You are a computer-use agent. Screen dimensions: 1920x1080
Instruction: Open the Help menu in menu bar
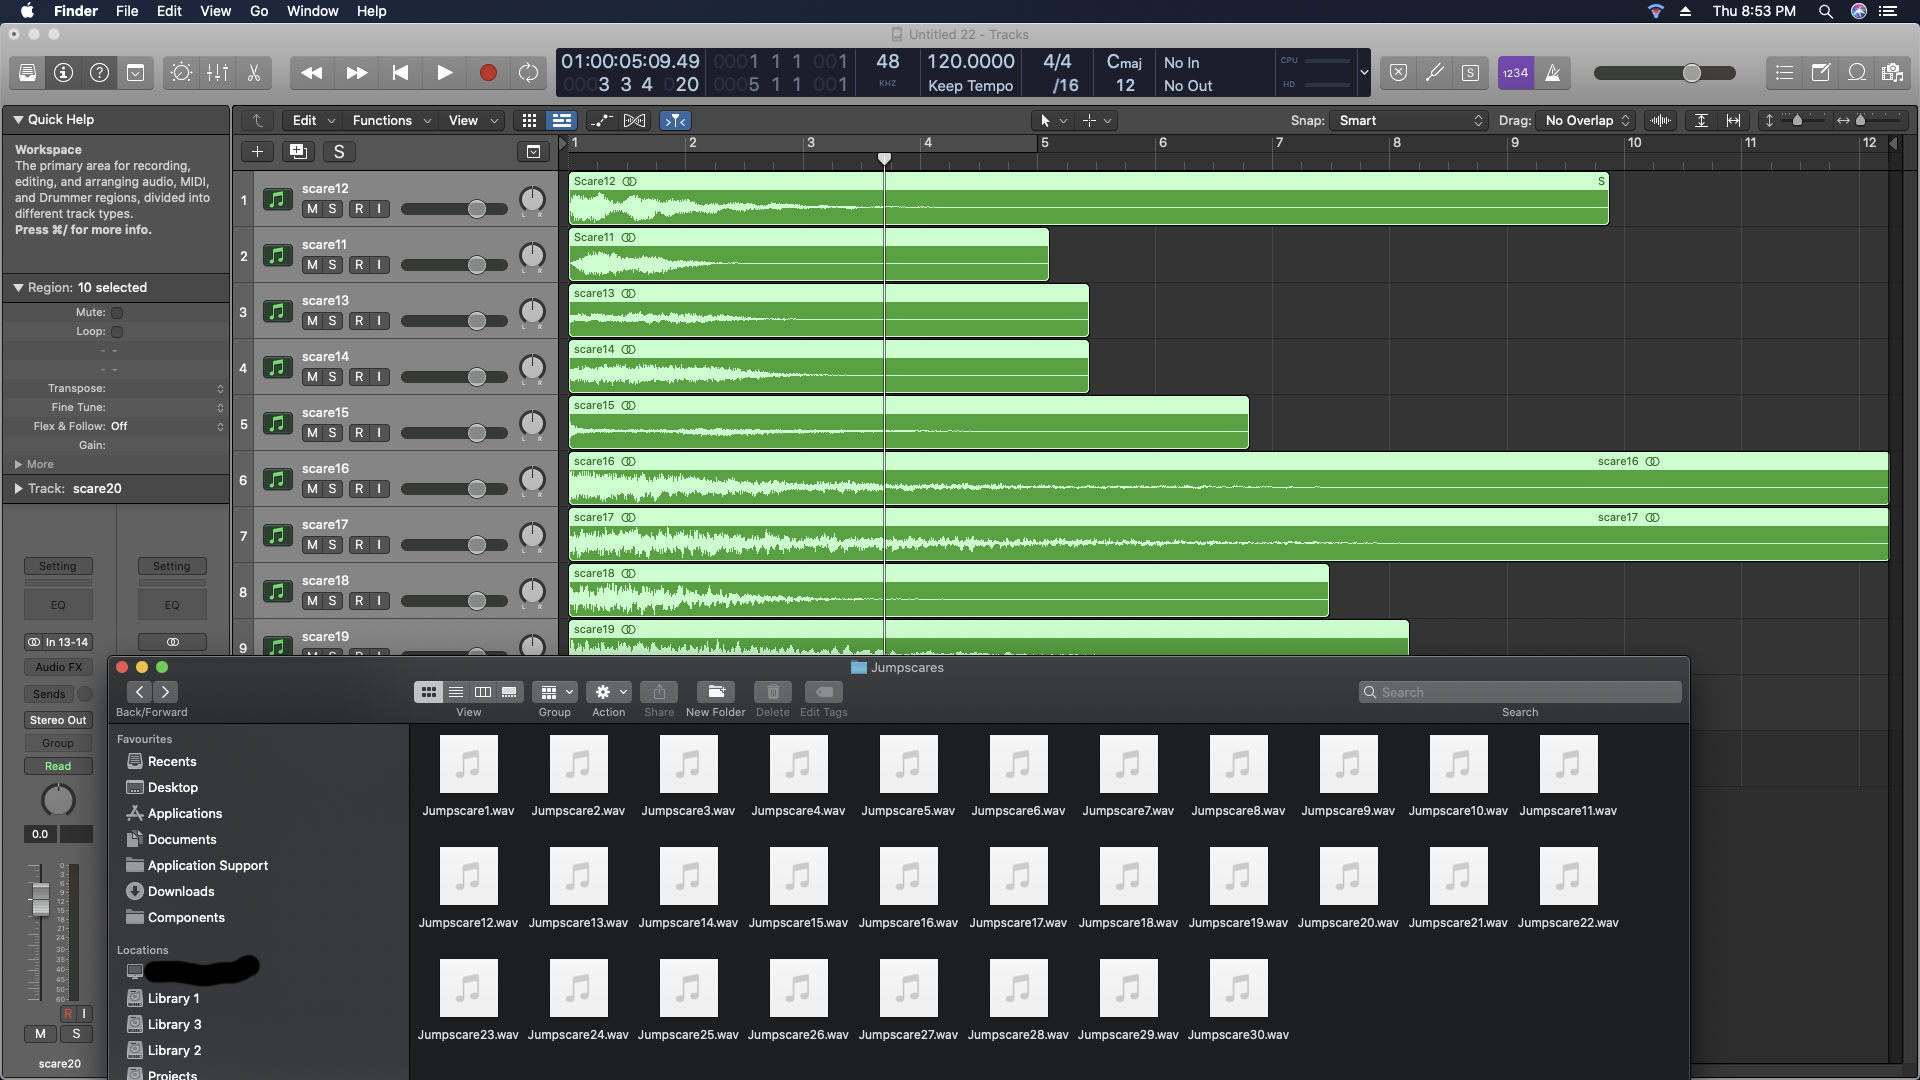(371, 11)
